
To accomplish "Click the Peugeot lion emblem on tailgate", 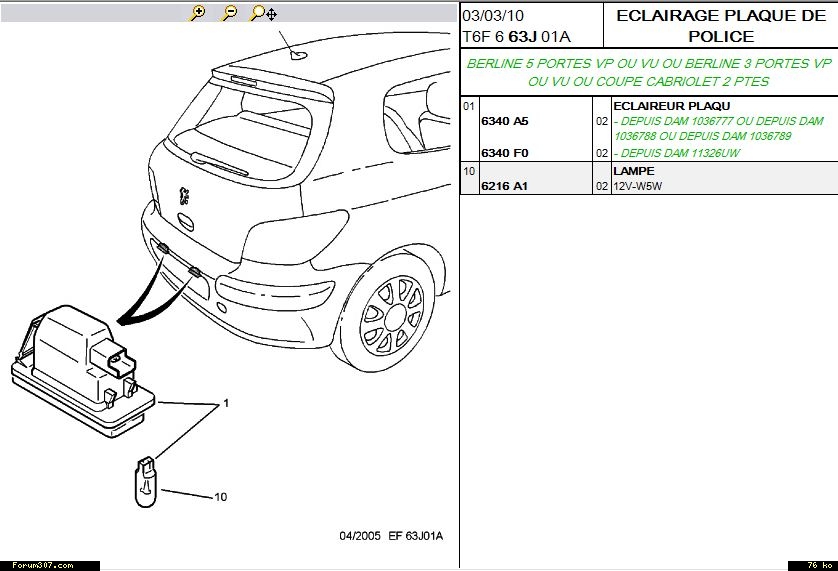I will point(184,195).
